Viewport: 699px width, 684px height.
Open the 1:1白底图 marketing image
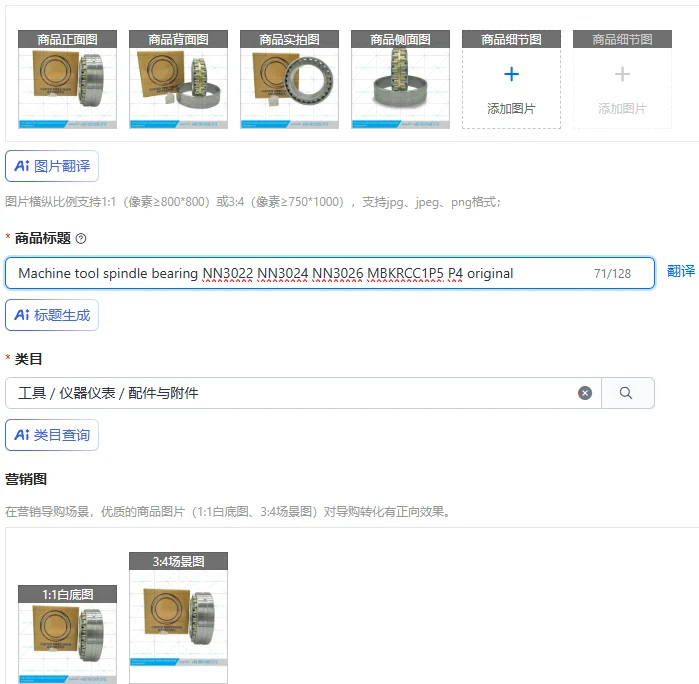click(x=67, y=635)
